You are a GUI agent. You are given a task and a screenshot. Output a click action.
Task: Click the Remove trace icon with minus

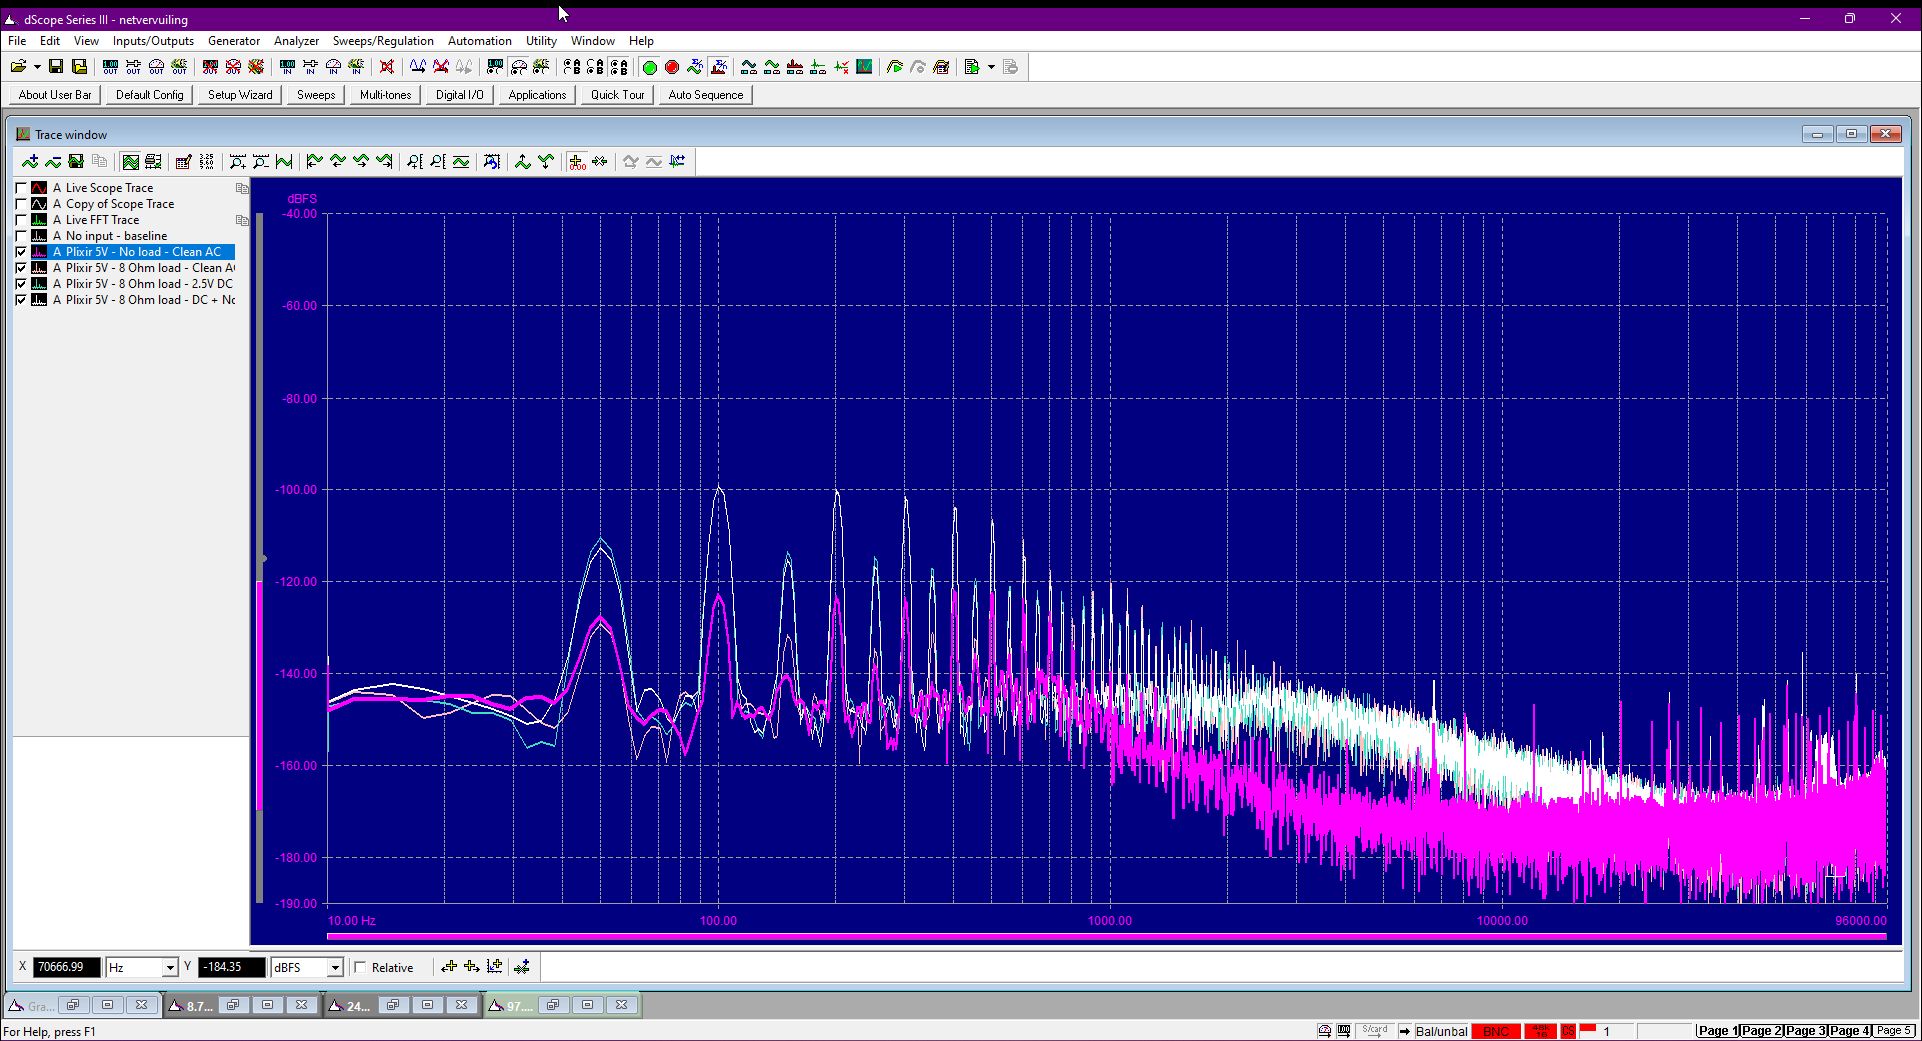[53, 162]
